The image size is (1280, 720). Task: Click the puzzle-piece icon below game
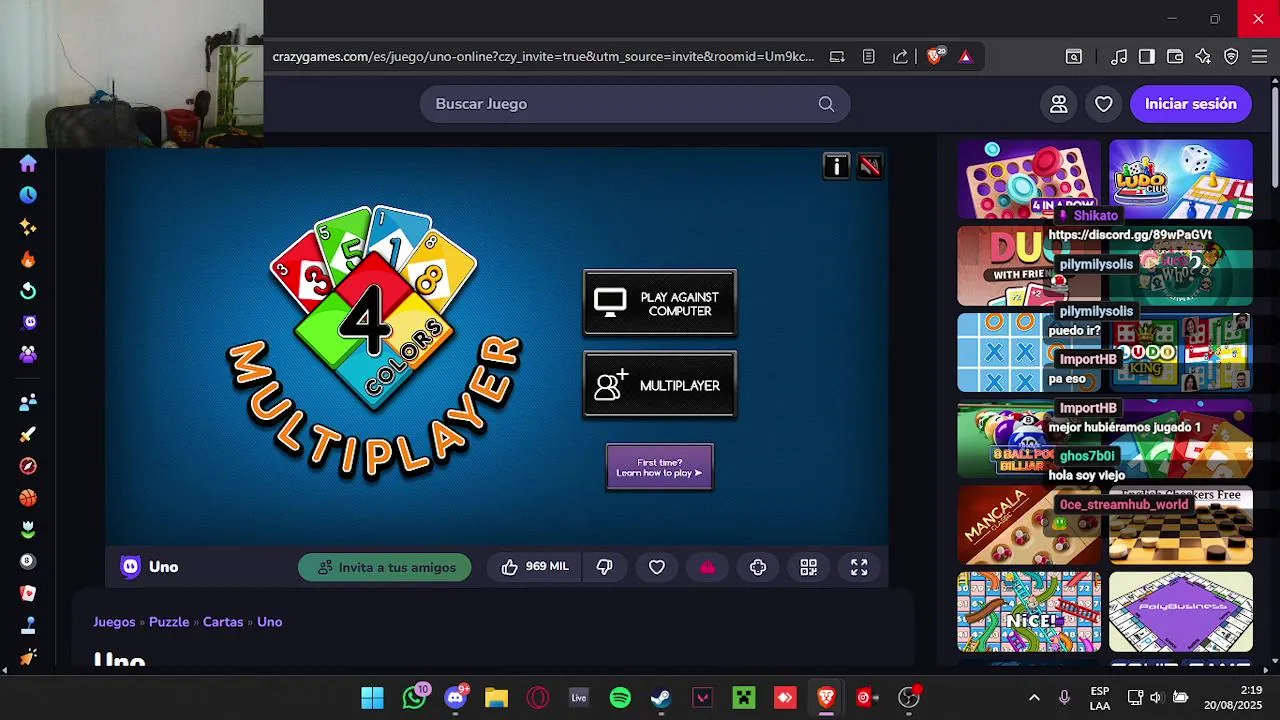(758, 567)
